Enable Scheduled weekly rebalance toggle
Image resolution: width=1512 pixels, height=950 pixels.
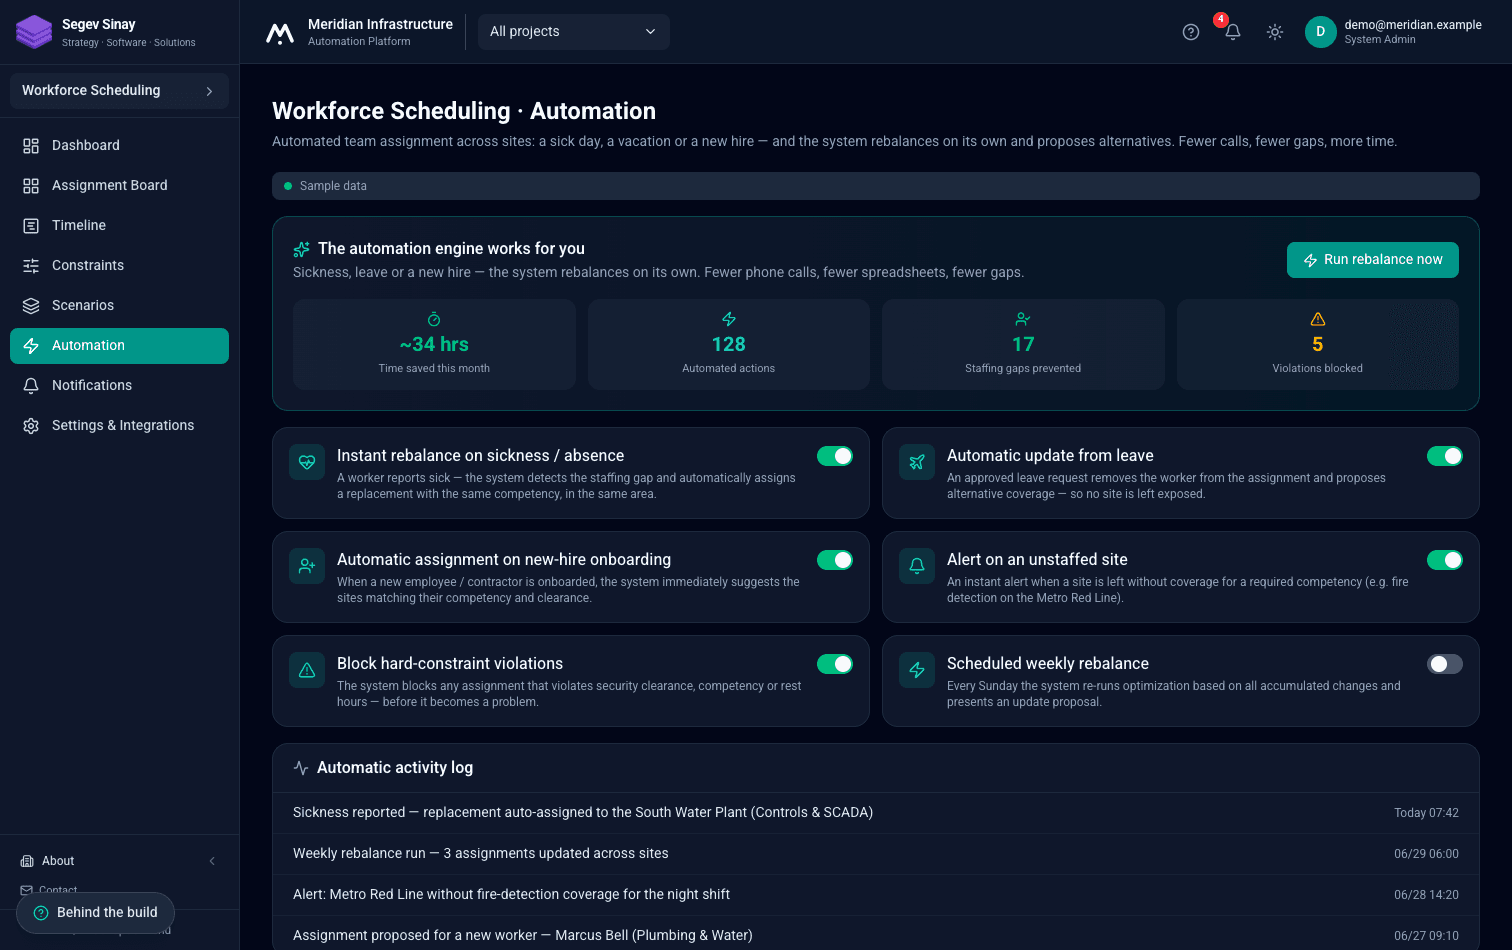(1445, 664)
